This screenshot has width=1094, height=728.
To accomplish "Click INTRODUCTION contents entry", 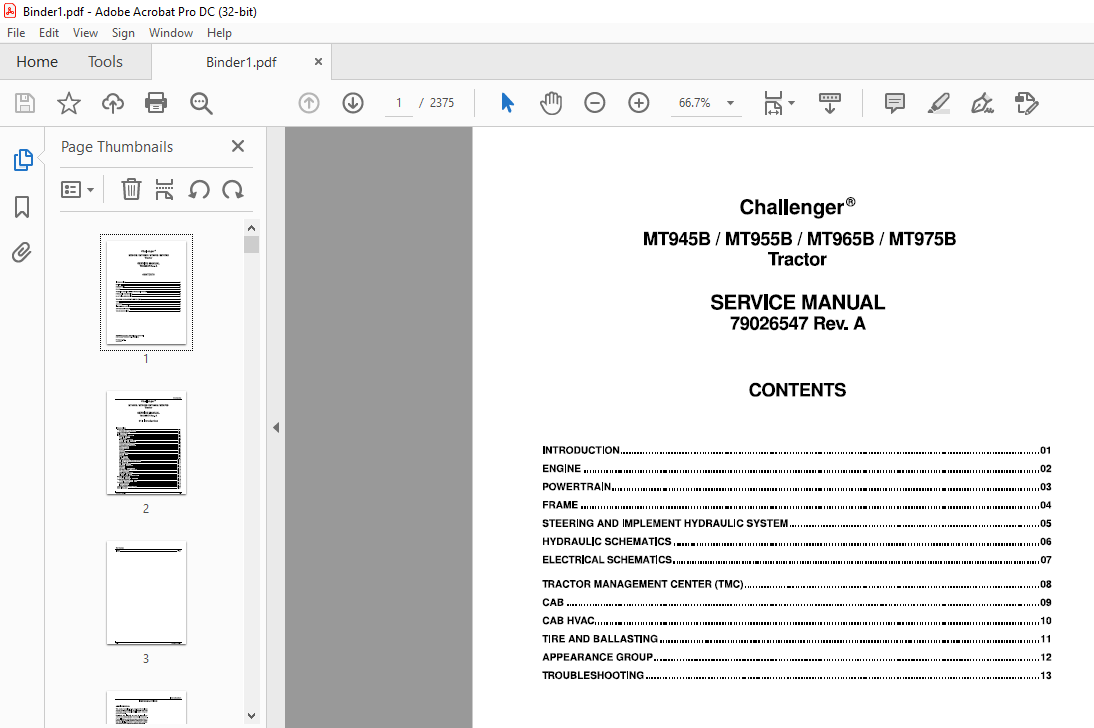I will coord(797,450).
